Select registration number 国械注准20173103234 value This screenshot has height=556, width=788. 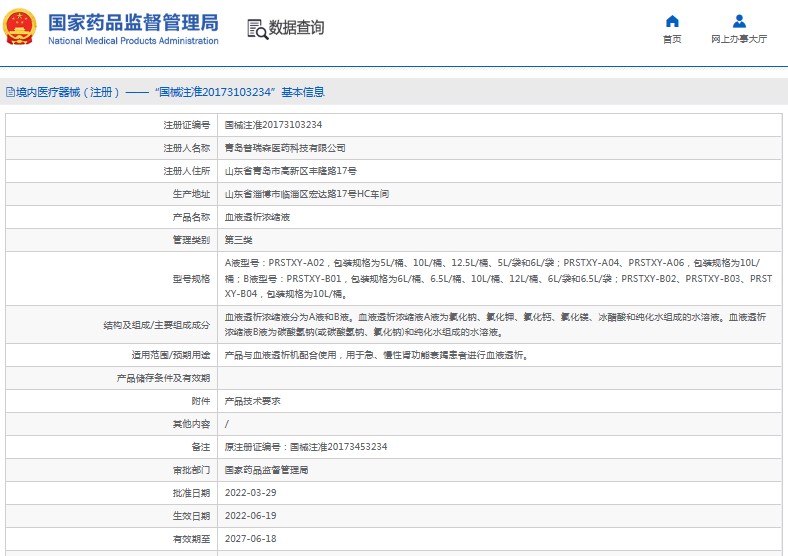point(273,125)
